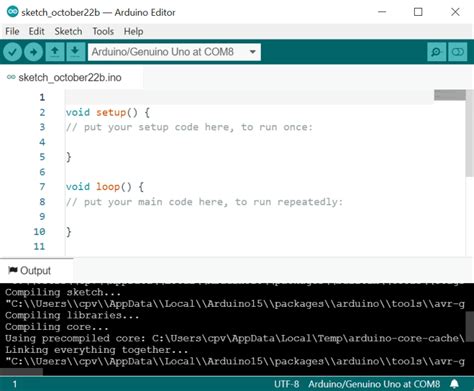This screenshot has width=474, height=391.
Task: Open the Sketch menu
Action: click(68, 31)
